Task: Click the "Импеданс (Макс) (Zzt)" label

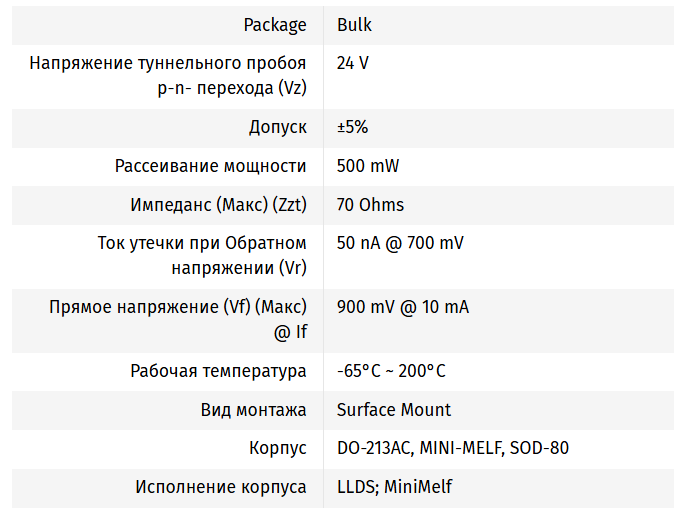Action: click(218, 205)
